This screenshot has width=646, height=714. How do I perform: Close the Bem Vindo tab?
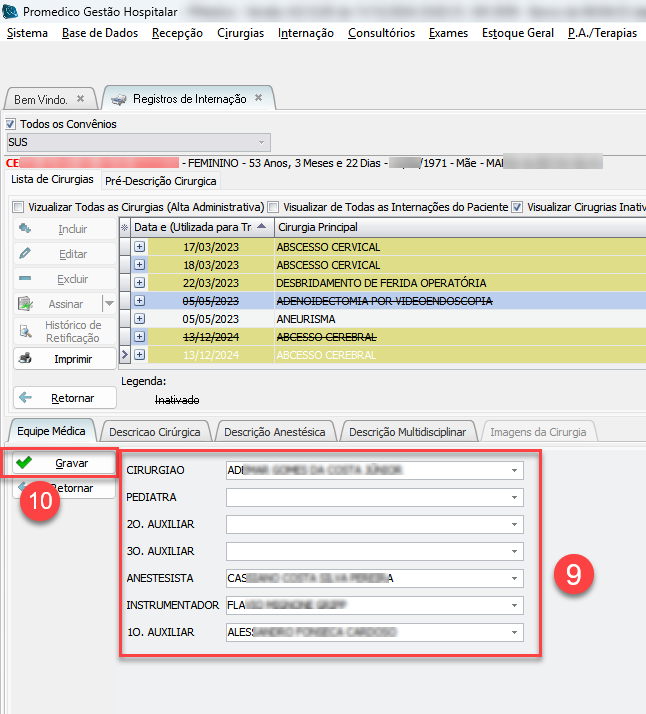(81, 99)
